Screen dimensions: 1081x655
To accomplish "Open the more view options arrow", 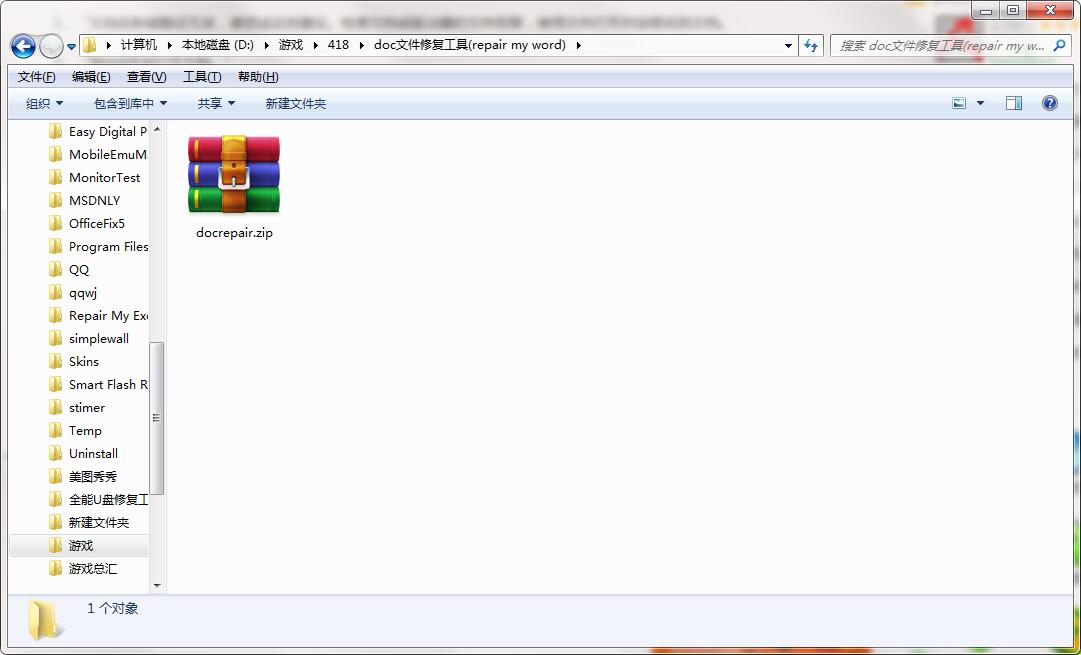I will tap(980, 103).
